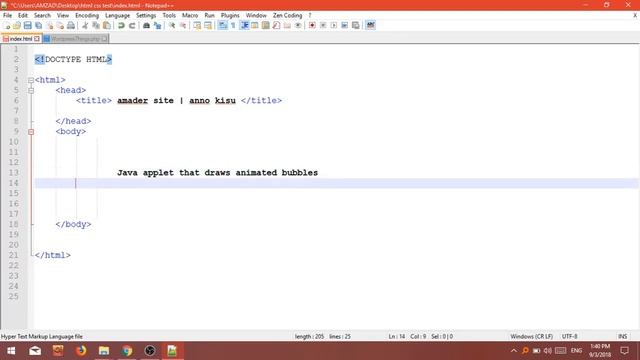This screenshot has height=360, width=640.
Task: Click the Close All toolbar icon
Action: coord(60,25)
